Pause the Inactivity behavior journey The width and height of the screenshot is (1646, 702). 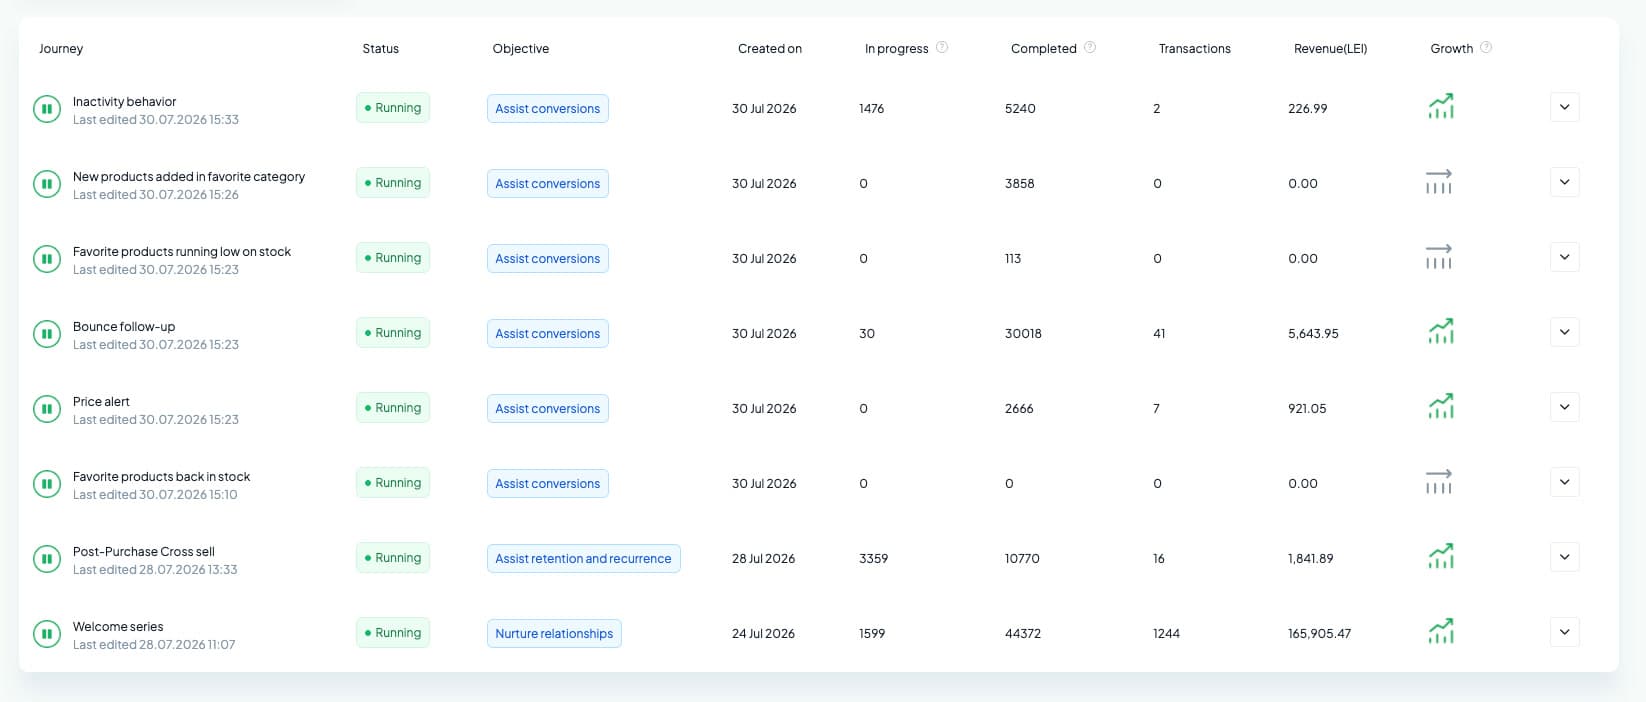(x=47, y=108)
